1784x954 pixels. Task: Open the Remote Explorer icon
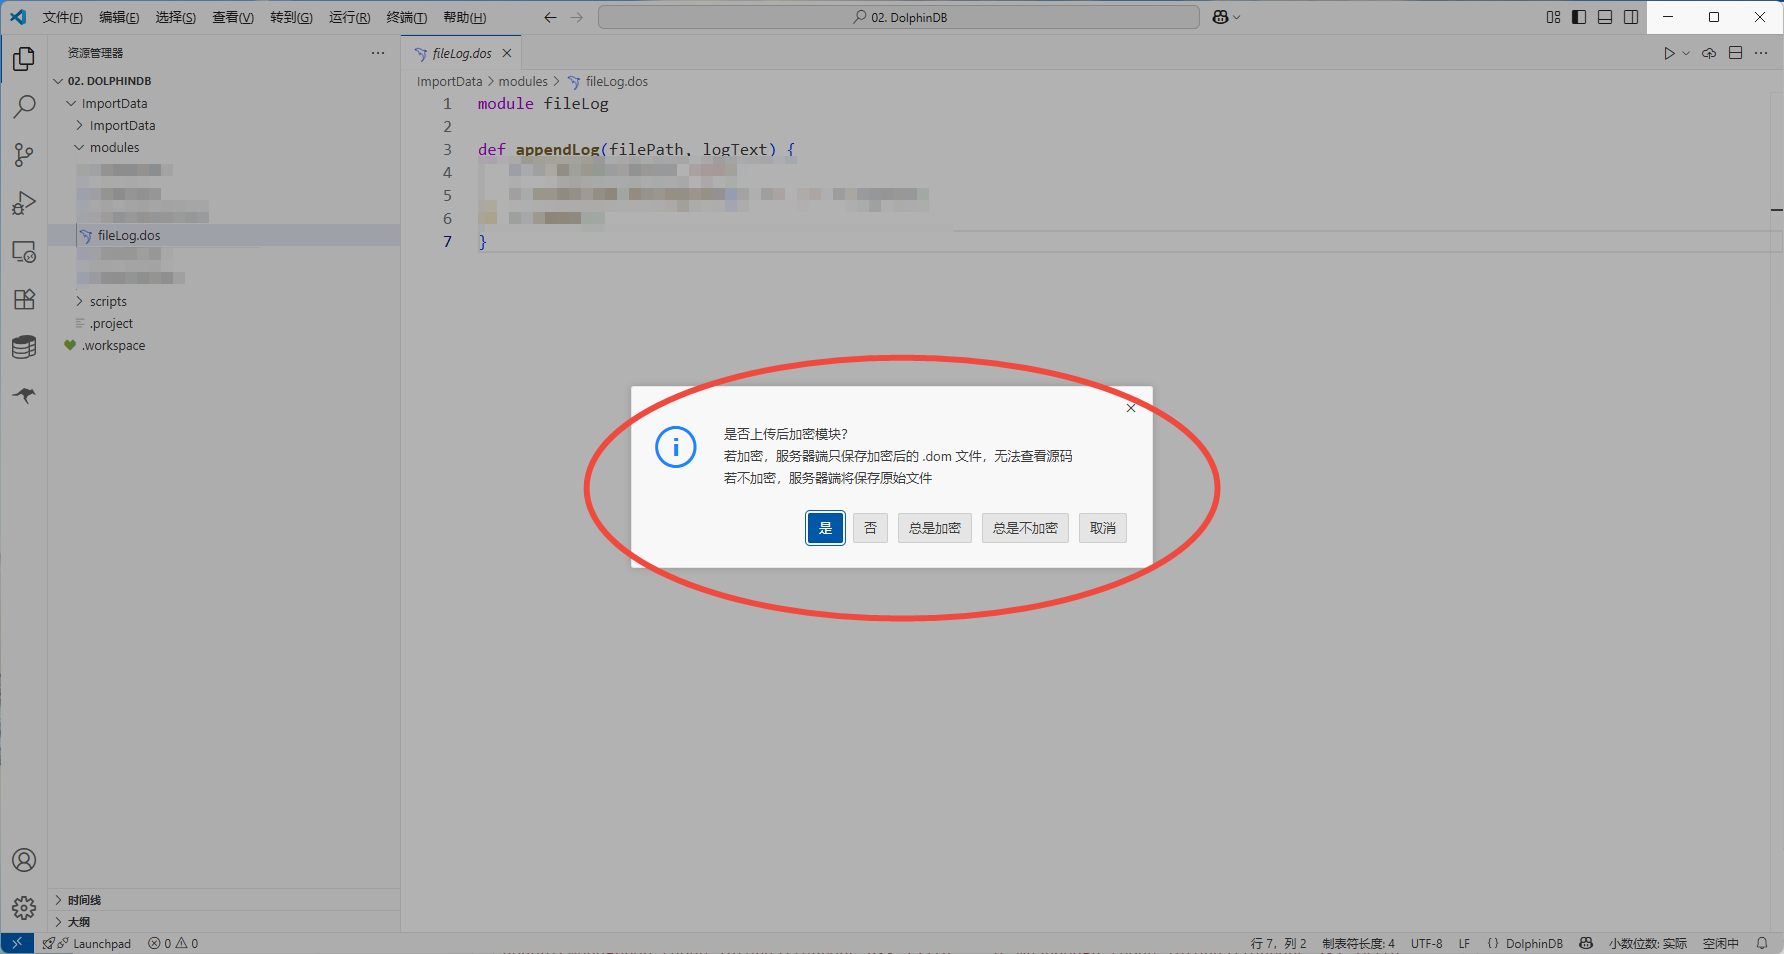pos(24,251)
